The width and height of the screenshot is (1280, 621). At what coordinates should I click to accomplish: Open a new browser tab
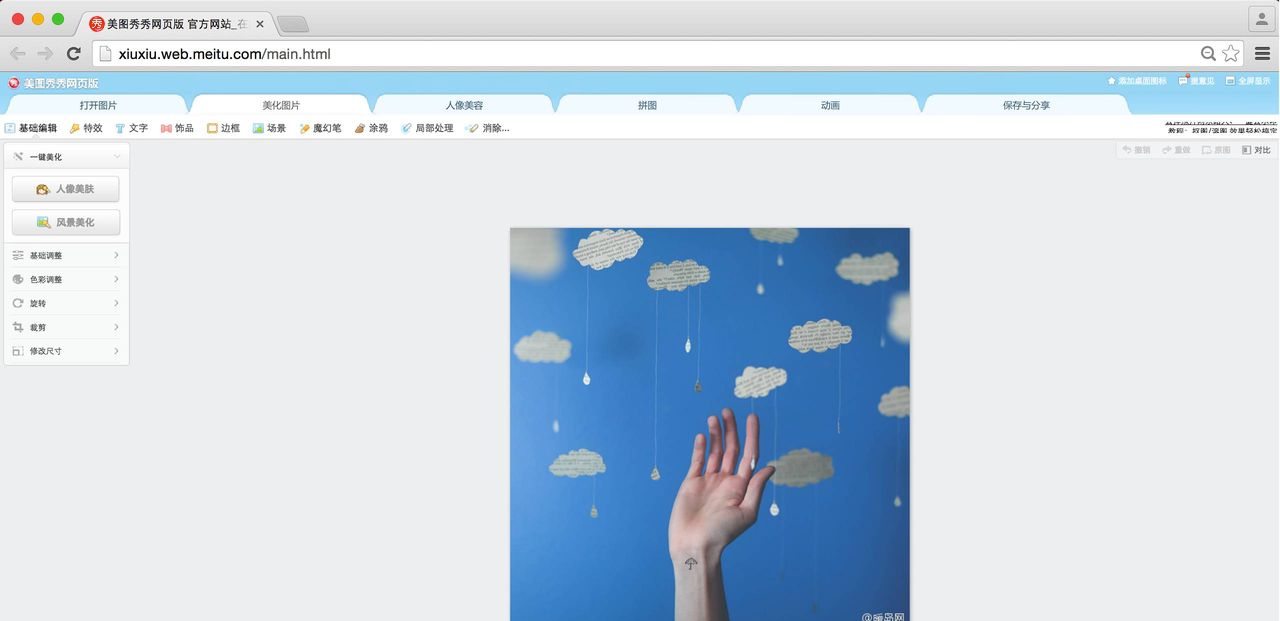(293, 24)
